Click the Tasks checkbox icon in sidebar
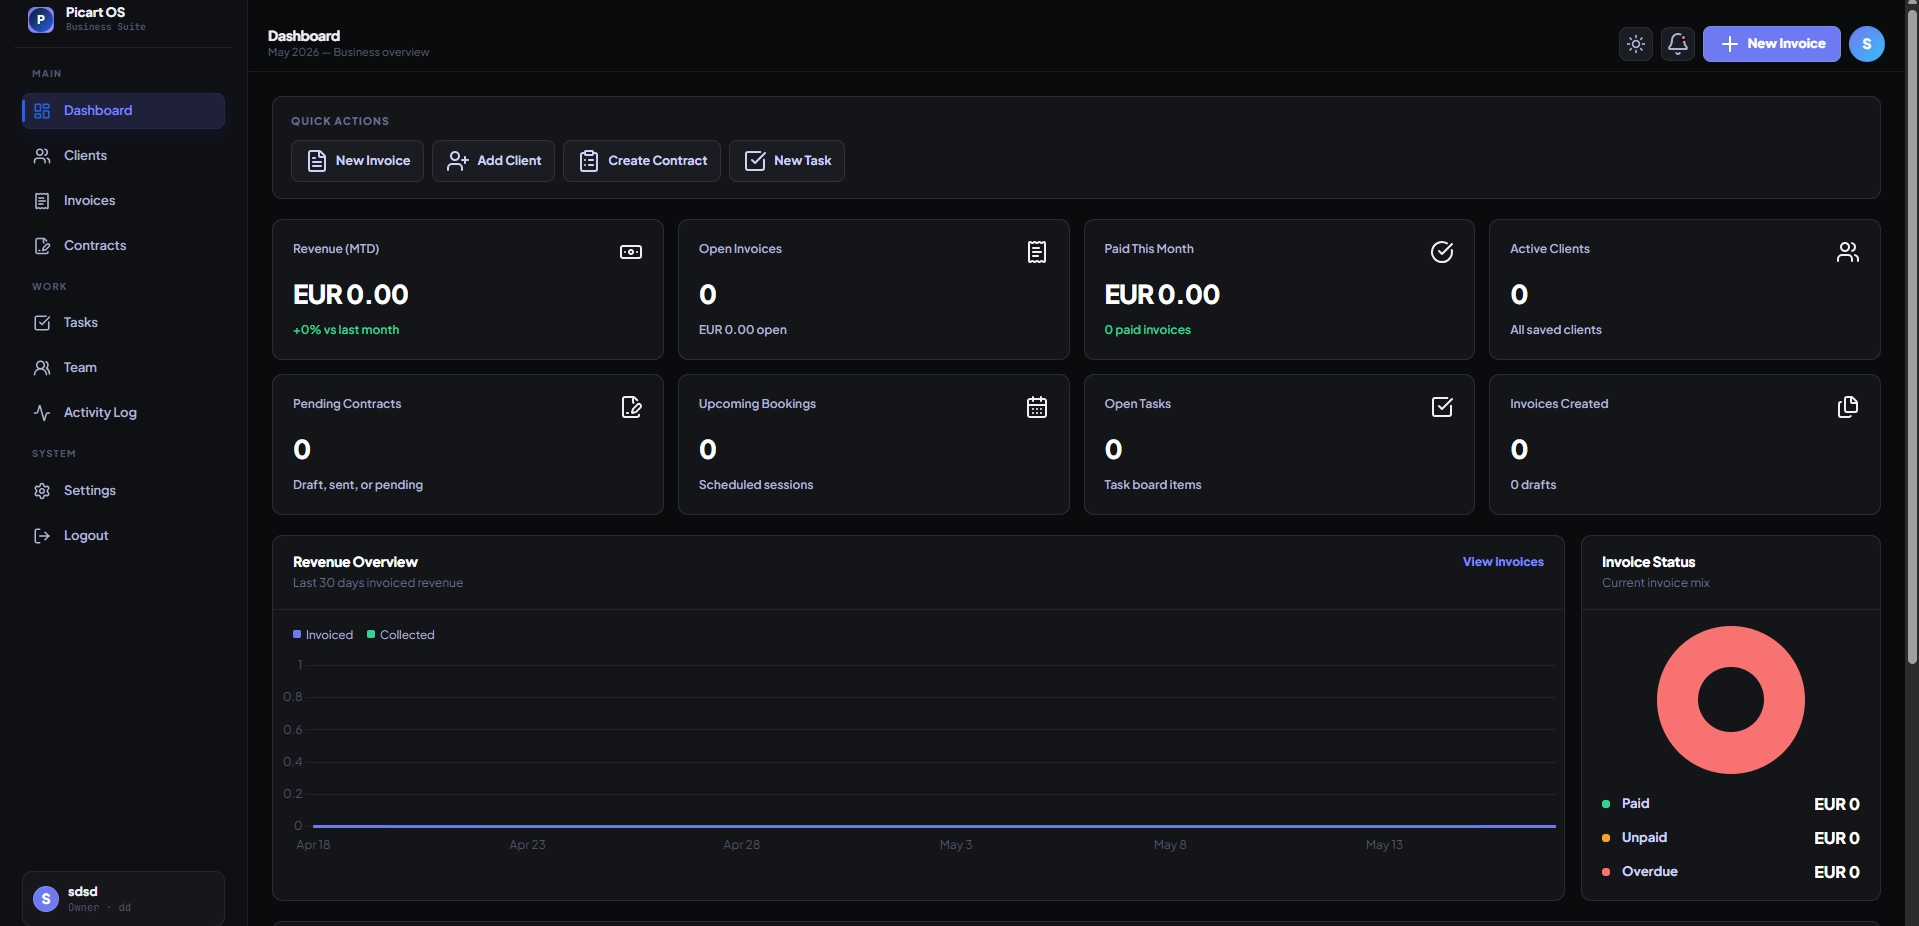The image size is (1919, 926). pos(42,323)
